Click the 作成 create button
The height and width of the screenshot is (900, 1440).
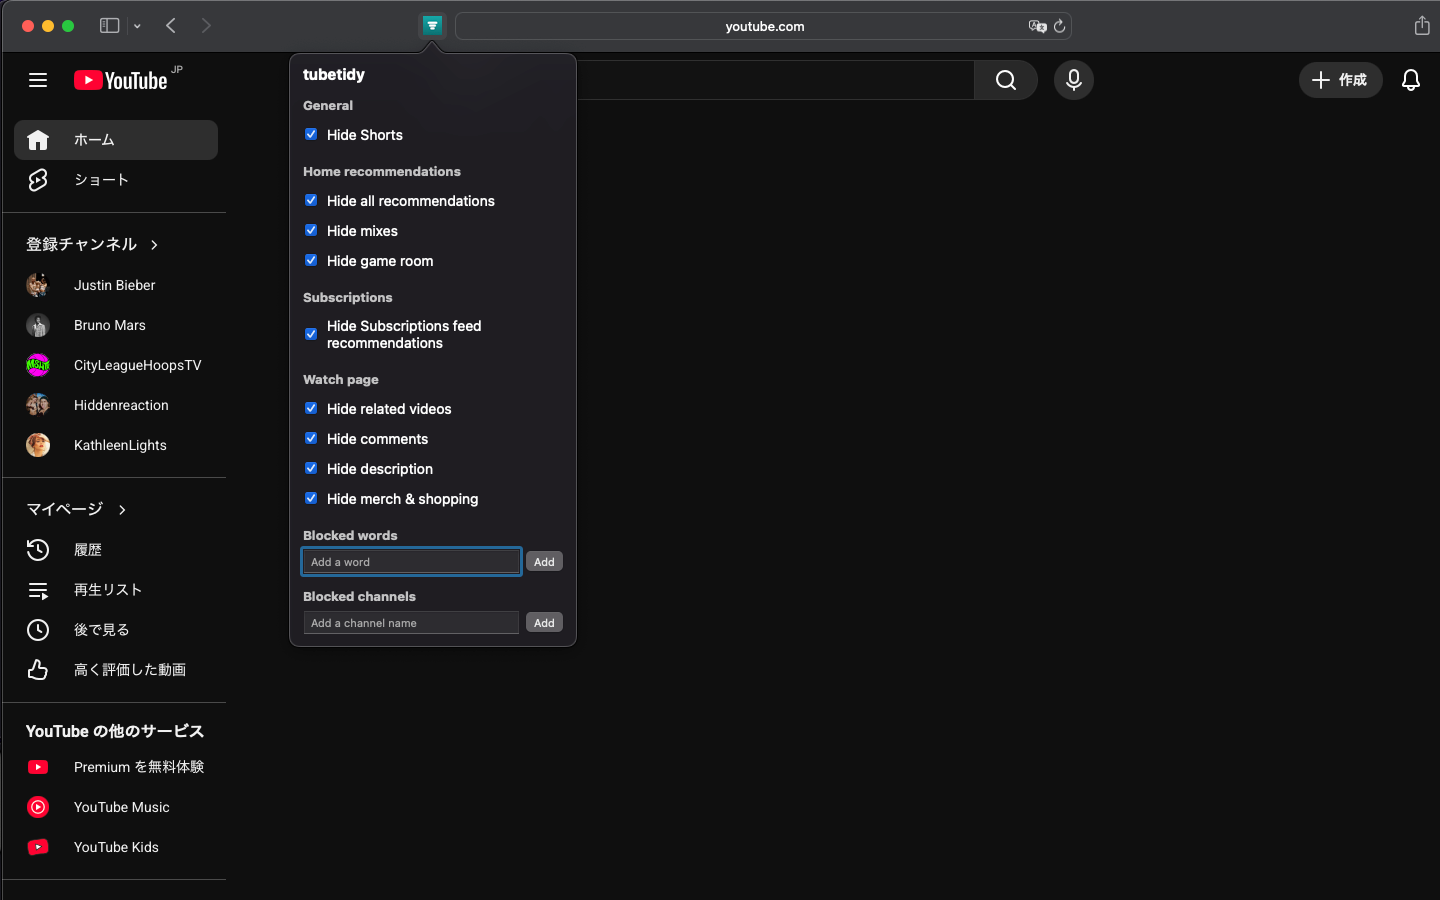point(1340,80)
